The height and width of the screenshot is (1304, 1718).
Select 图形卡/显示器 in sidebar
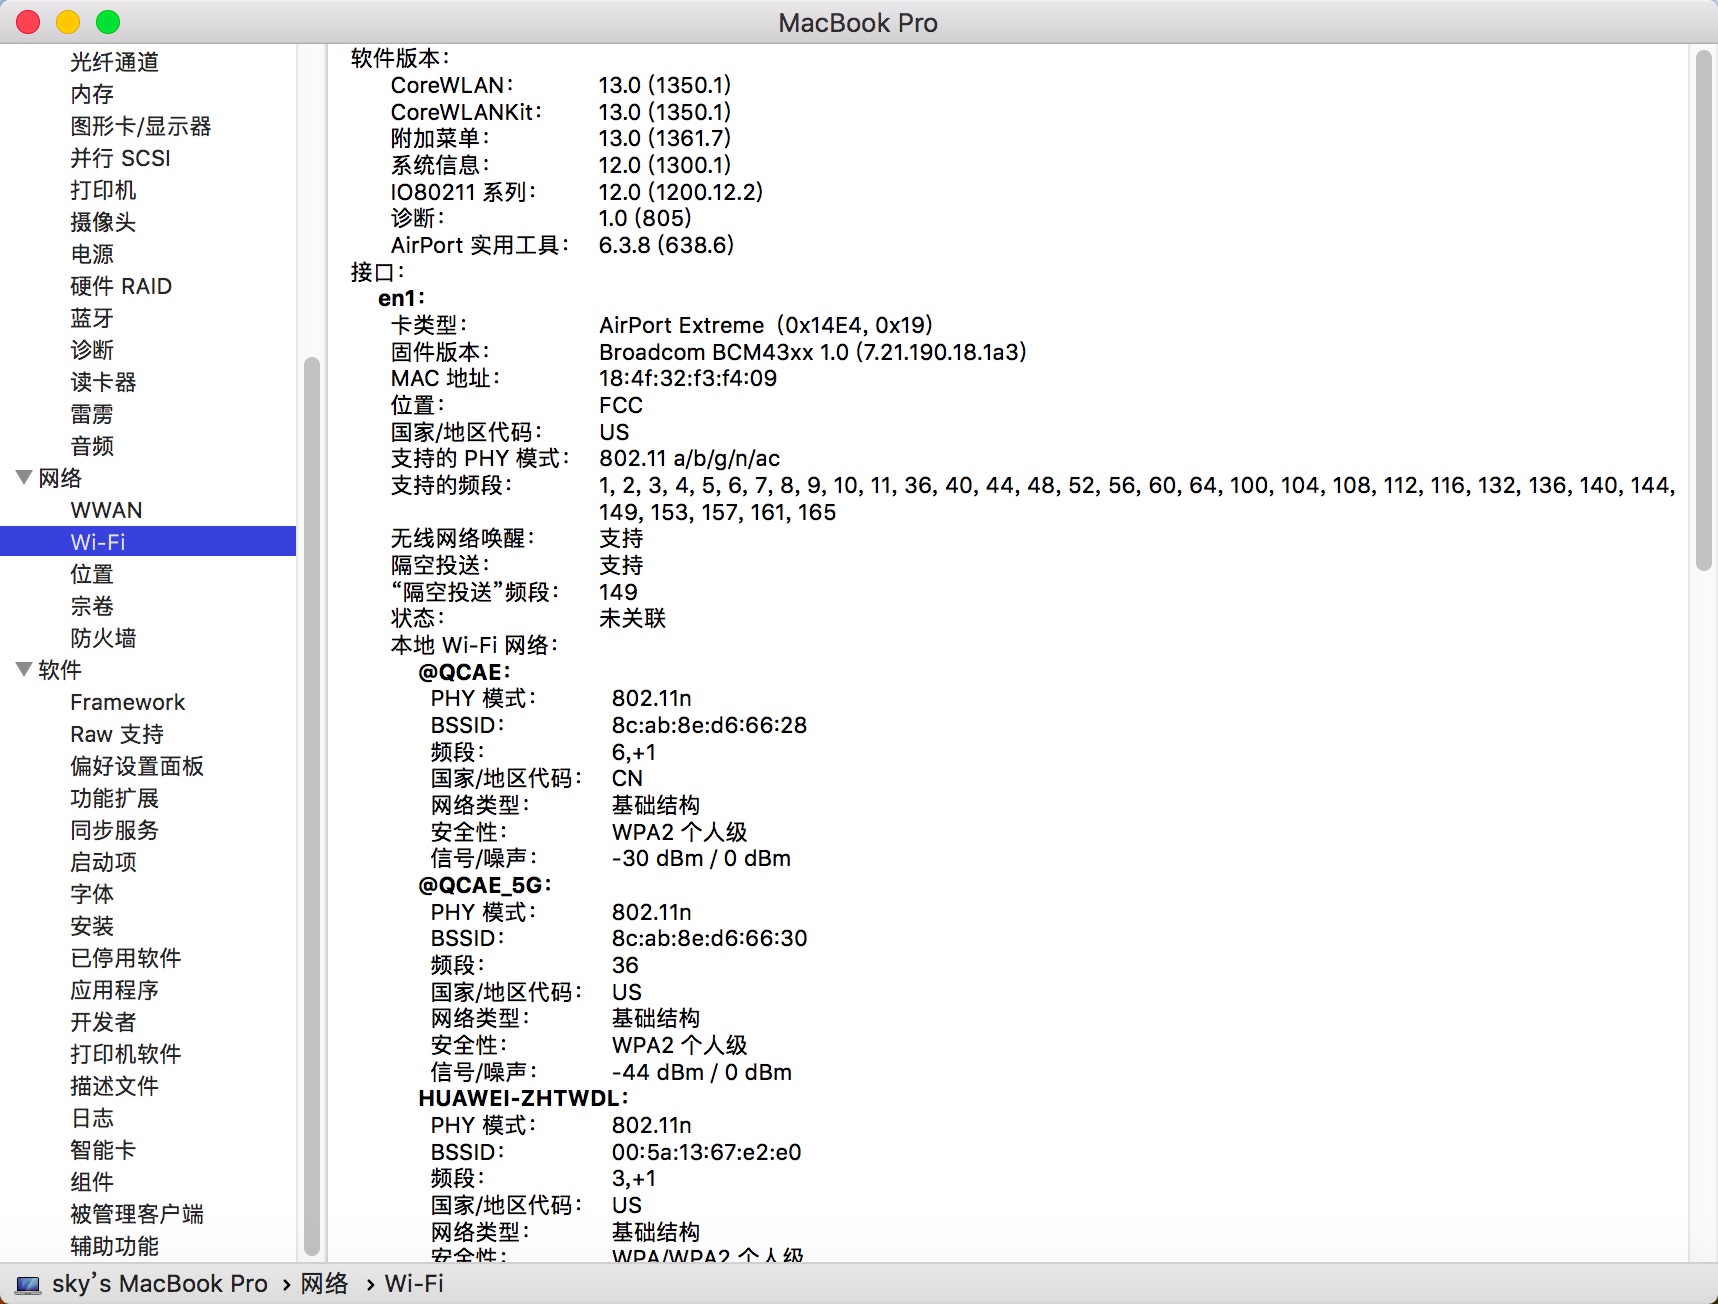141,126
